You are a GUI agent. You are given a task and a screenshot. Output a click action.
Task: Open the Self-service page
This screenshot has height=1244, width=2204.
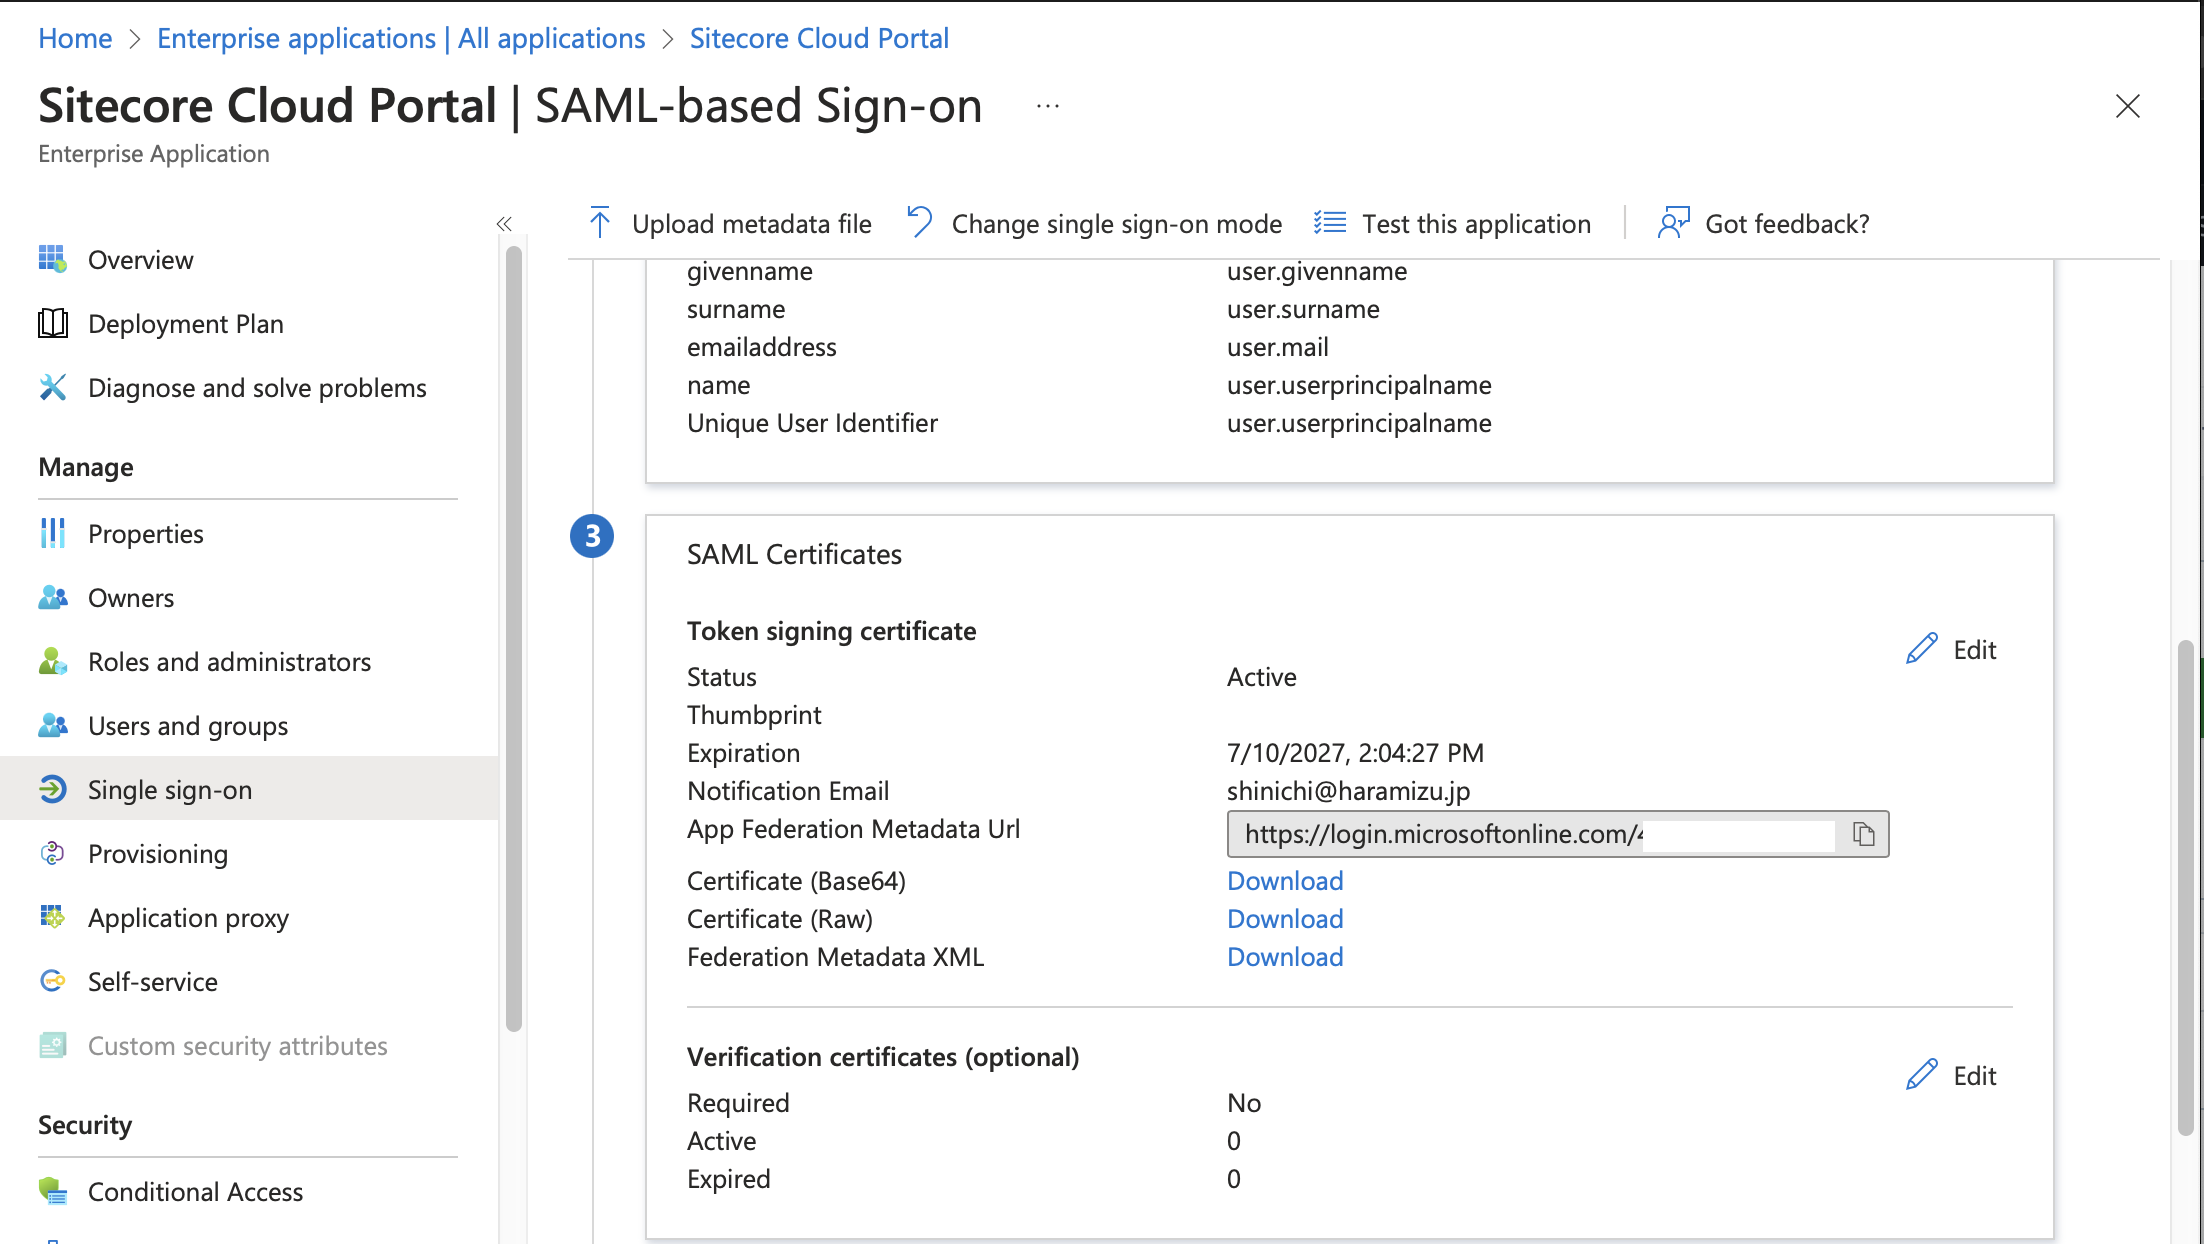(249, 982)
